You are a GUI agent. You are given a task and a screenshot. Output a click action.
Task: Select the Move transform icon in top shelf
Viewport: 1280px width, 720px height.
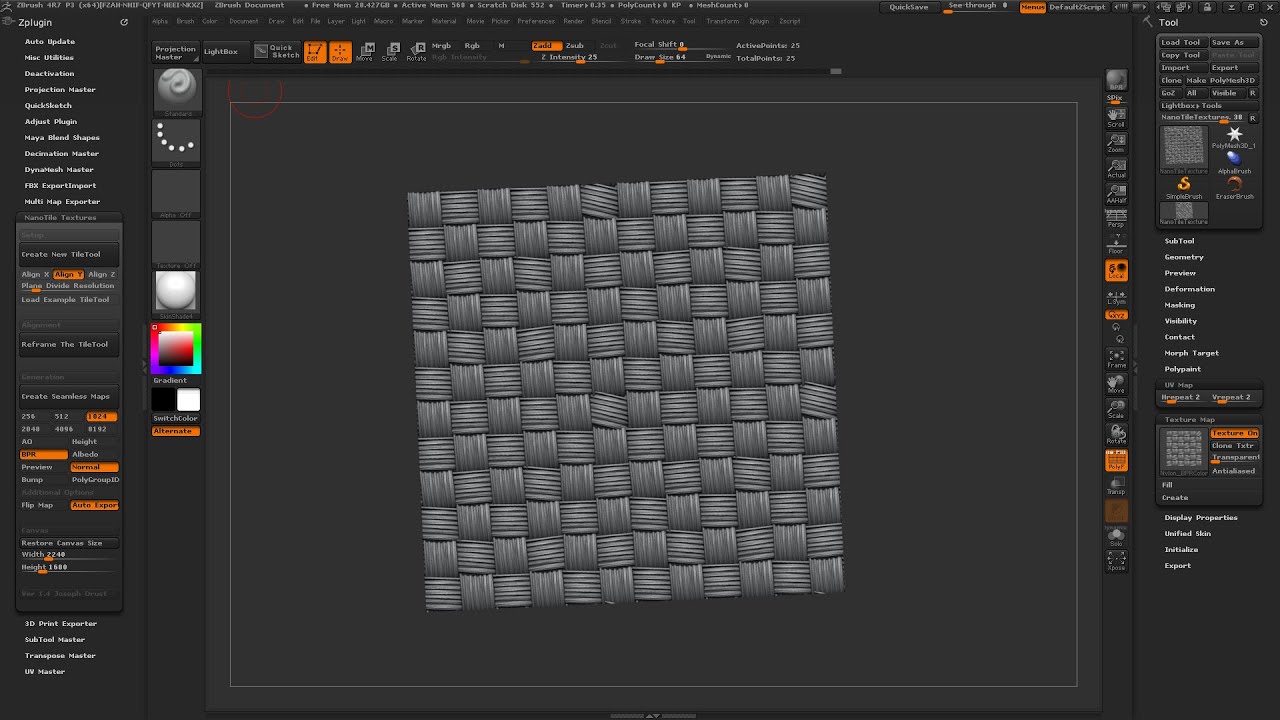(x=365, y=52)
